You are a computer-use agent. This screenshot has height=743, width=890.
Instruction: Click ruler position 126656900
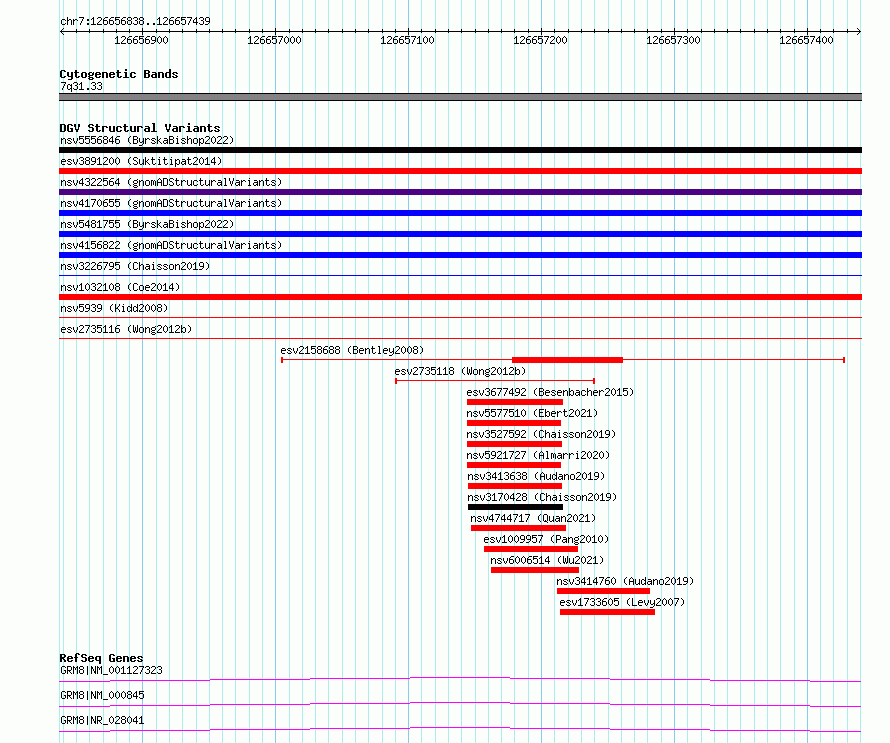click(x=141, y=40)
